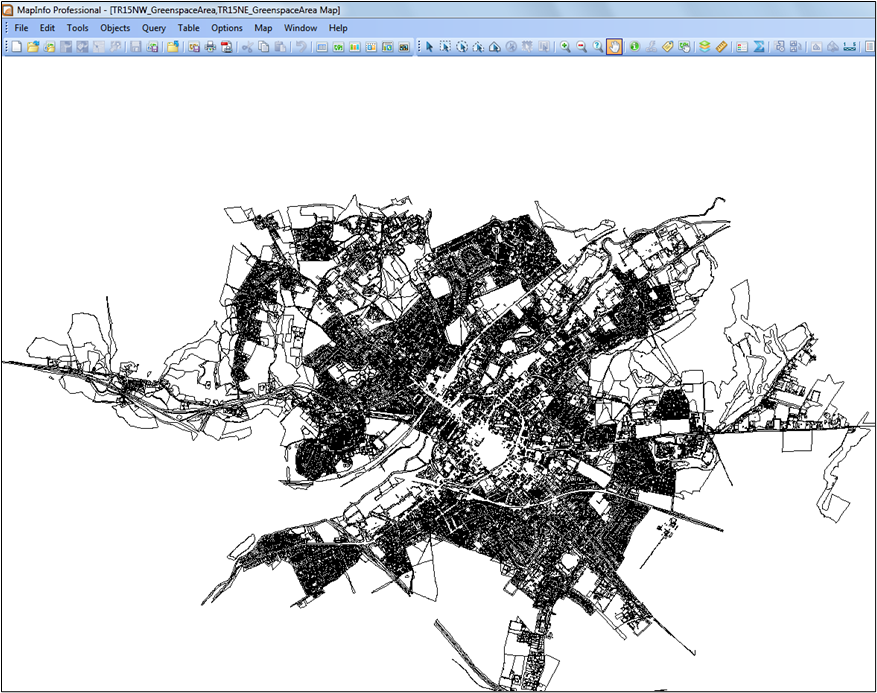Select the Zoom-in tool

click(565, 46)
